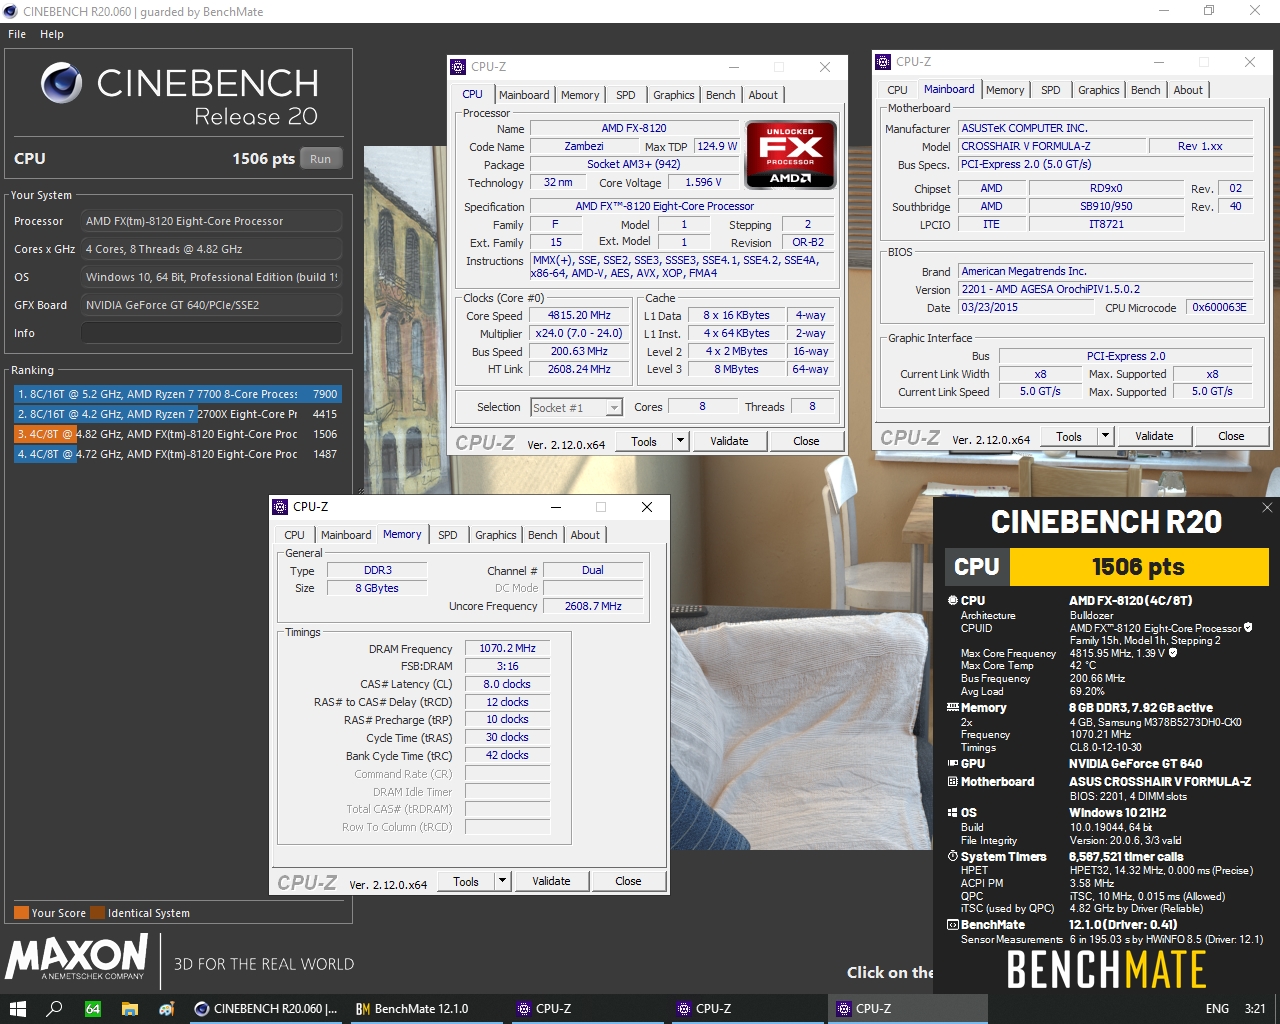Select ranking row Ryzen 7 7700 score 7900
Viewport: 1280px width, 1024px height.
pos(177,394)
